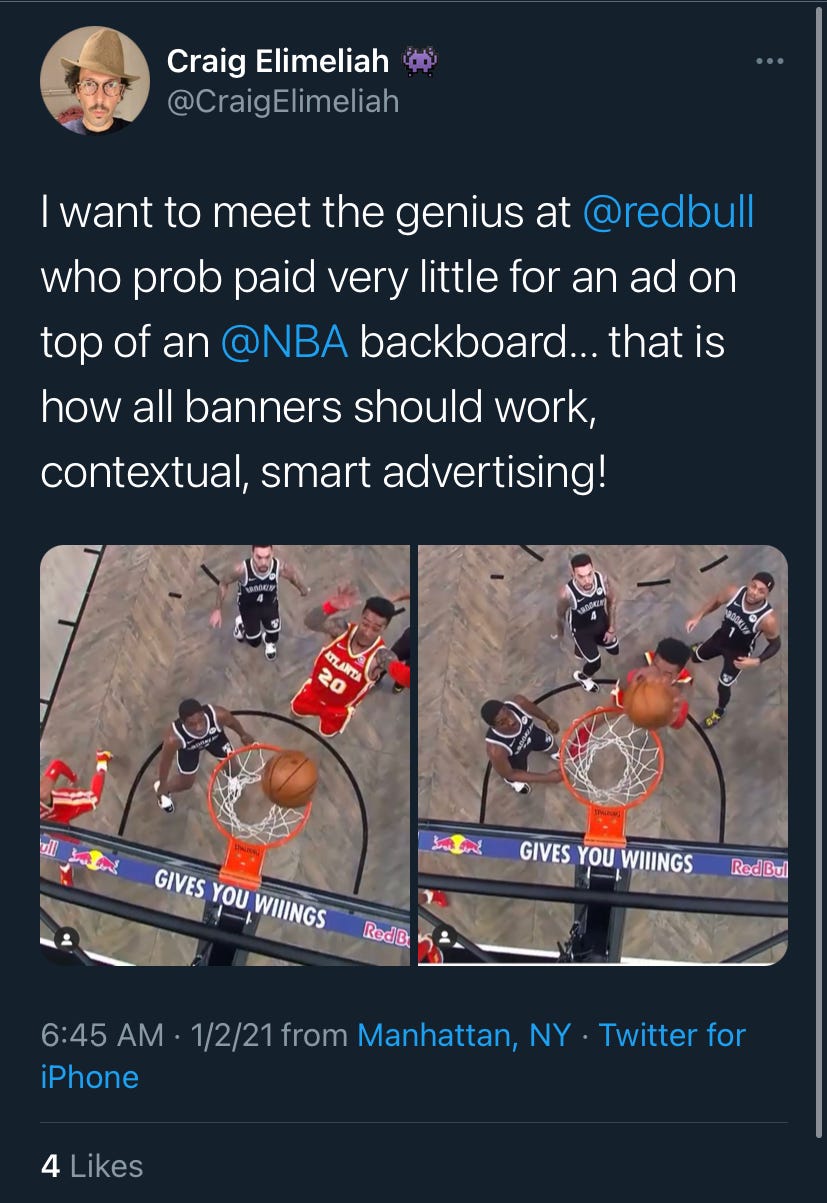Click the Gives You Wiiings banner in right photo

[606, 858]
